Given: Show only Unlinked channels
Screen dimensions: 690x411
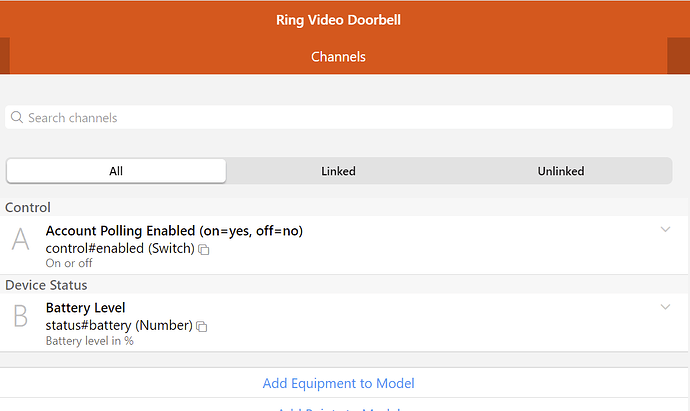Looking at the screenshot, I should point(560,171).
